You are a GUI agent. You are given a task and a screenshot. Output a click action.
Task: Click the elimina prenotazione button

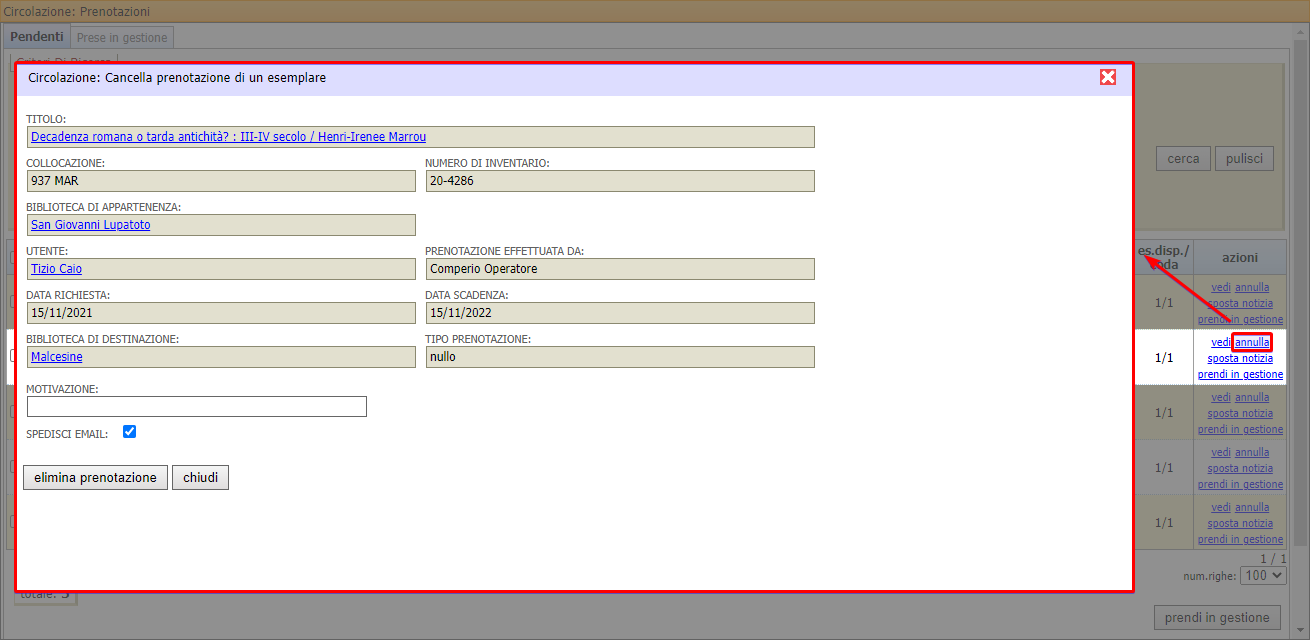(x=95, y=477)
